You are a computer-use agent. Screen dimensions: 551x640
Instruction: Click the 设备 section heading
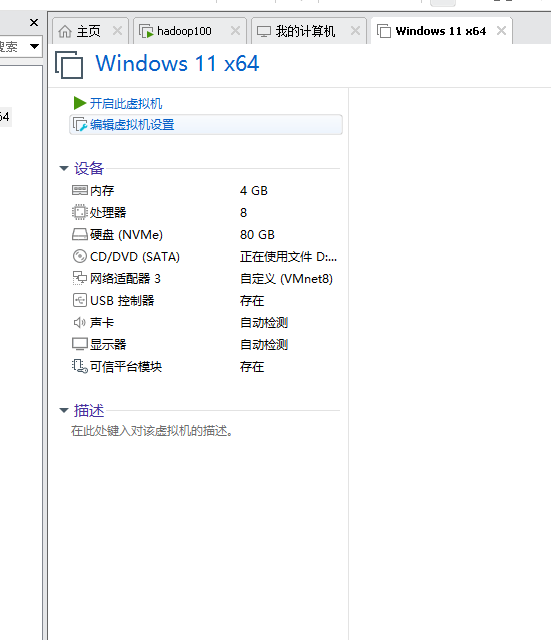89,168
